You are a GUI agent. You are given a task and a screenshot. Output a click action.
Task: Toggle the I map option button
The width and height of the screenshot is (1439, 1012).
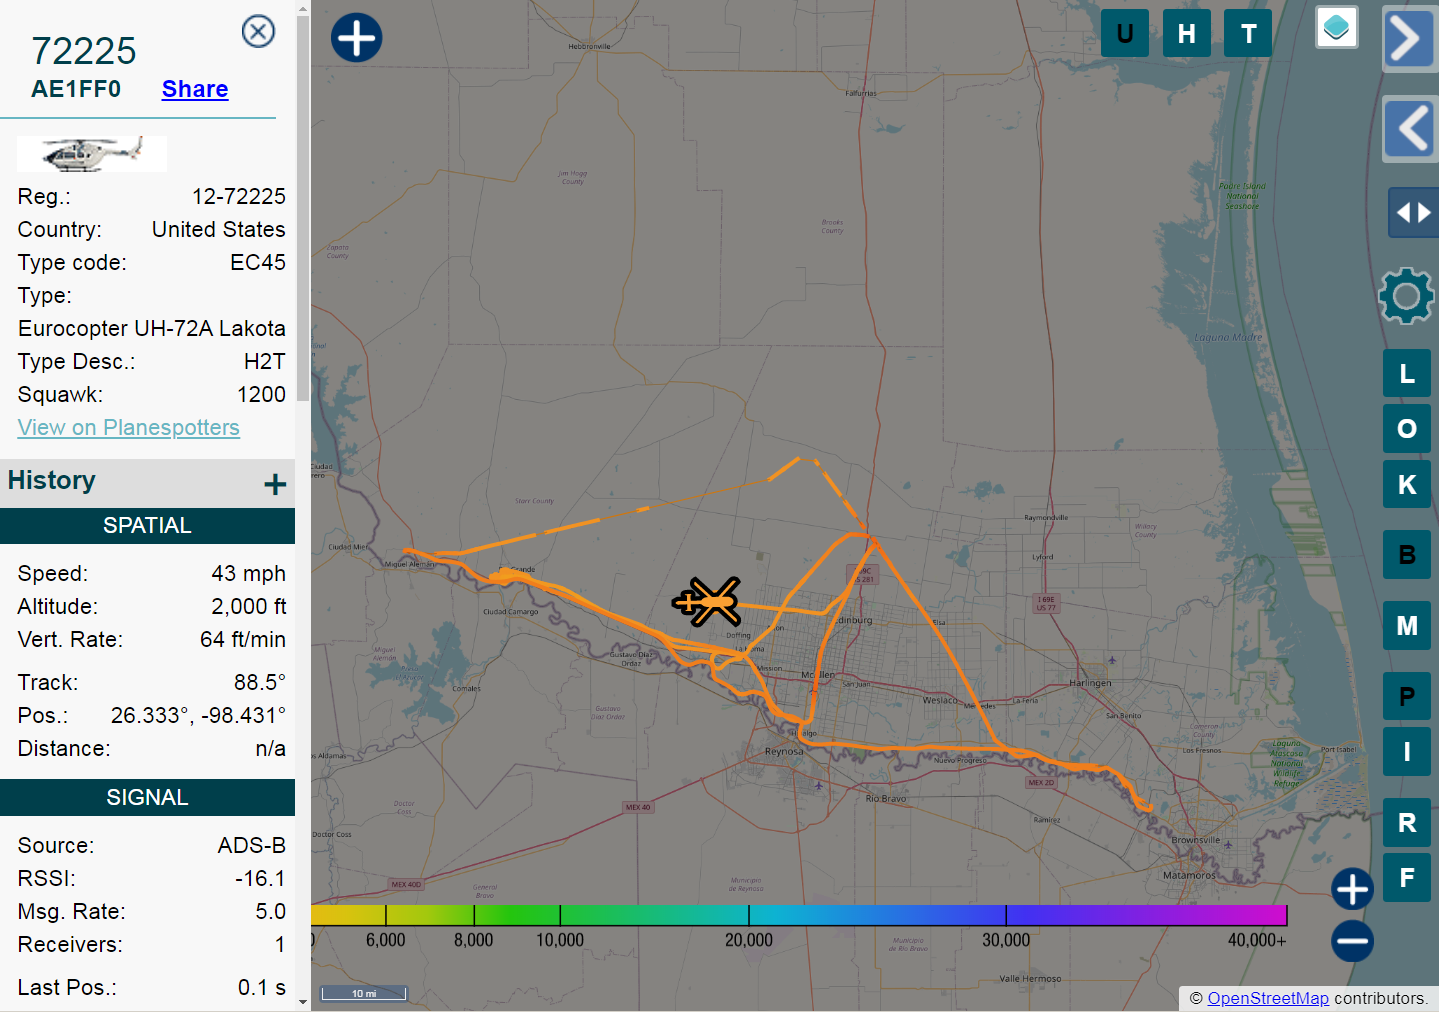[x=1407, y=752]
